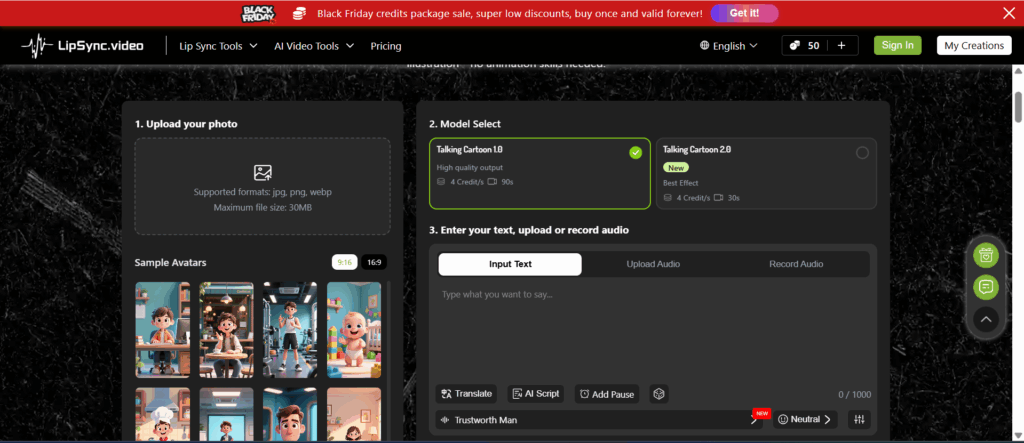Choose the boy at desk avatar
This screenshot has width=1024, height=443.
[x=163, y=329]
